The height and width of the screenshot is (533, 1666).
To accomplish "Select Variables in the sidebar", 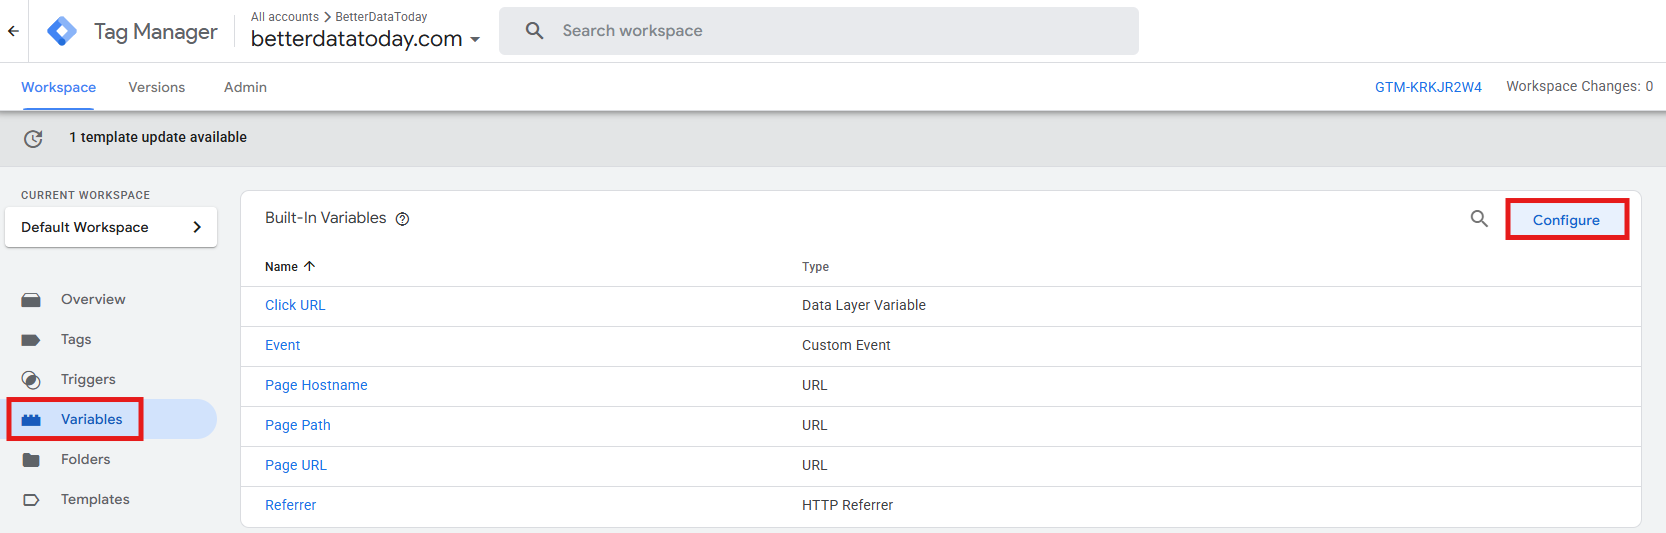I will [x=91, y=419].
